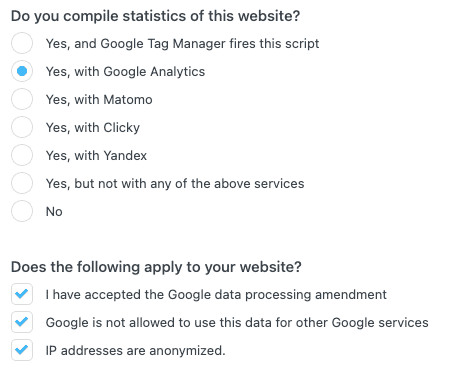Select the Yandex radio button

click(x=22, y=155)
